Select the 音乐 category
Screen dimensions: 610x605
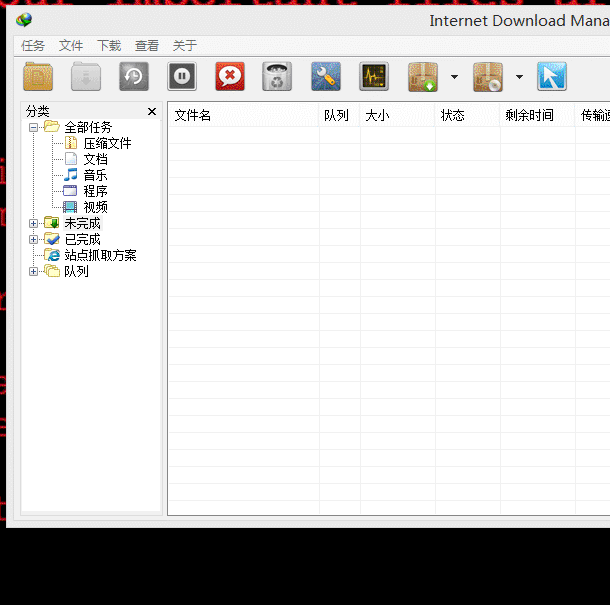click(95, 175)
